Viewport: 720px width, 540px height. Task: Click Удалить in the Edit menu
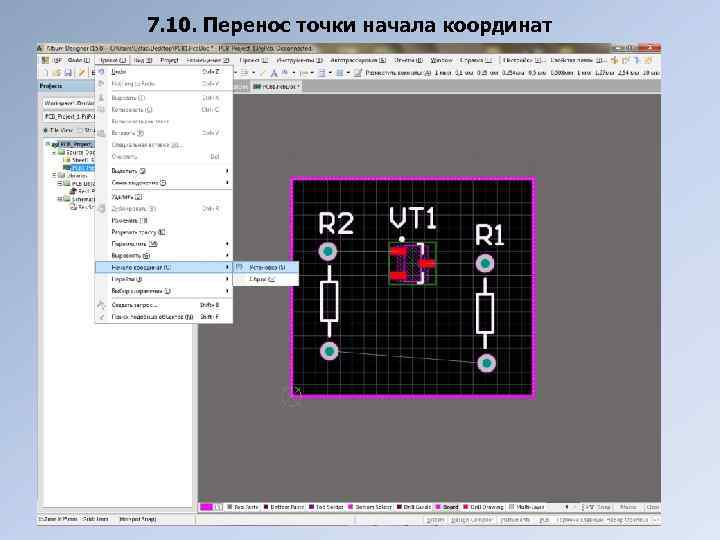163,197
